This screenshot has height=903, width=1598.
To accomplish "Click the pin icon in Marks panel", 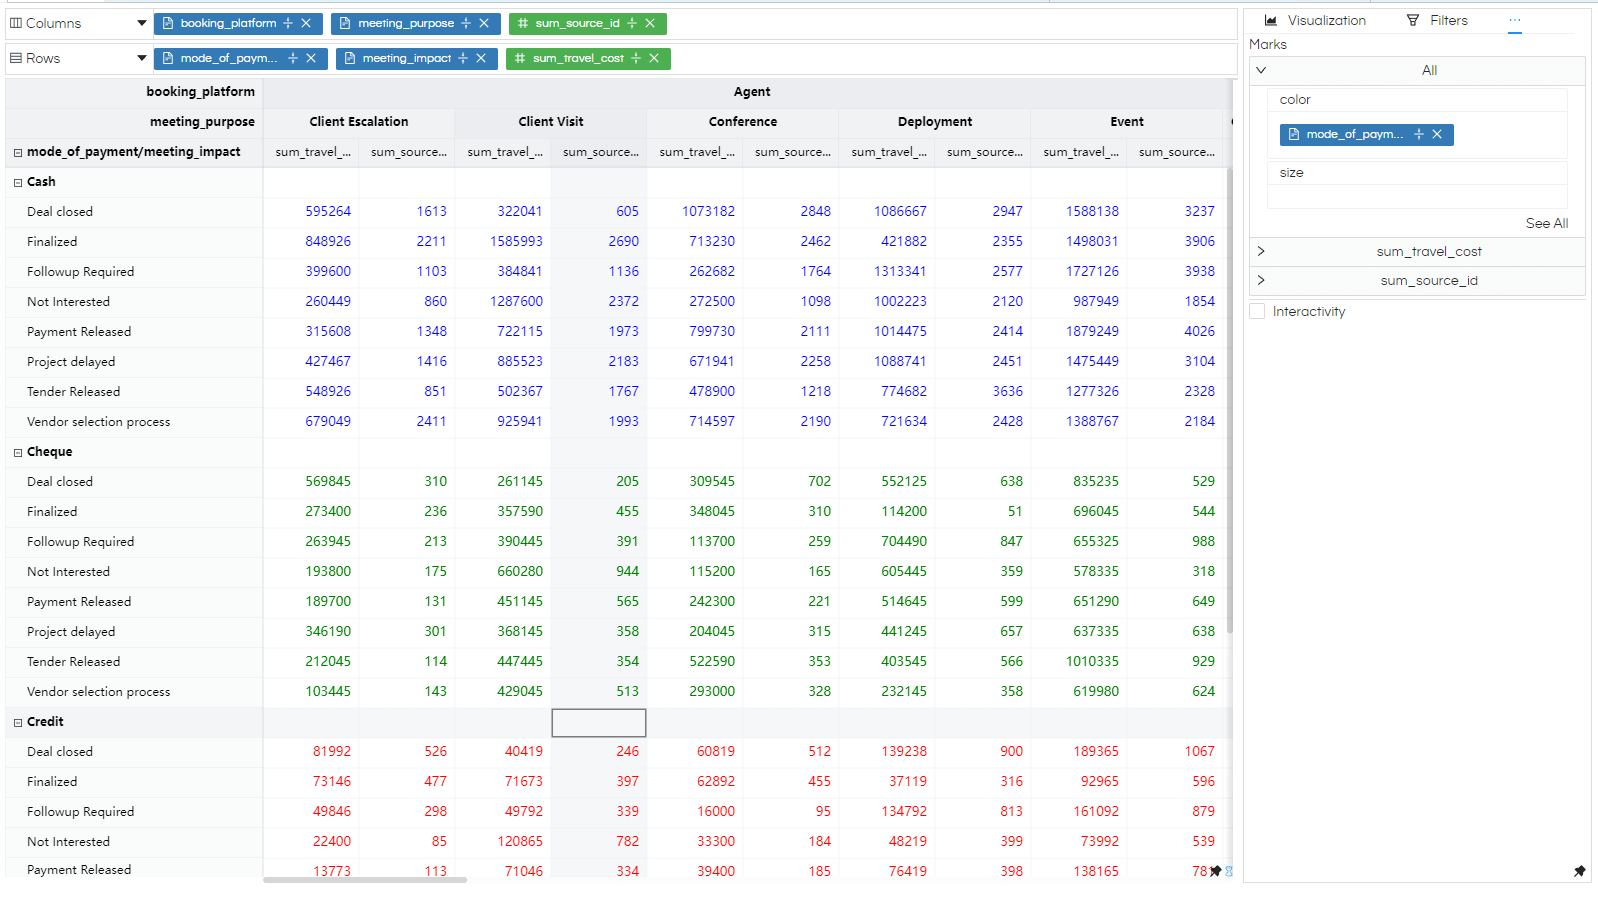I will 1579,871.
